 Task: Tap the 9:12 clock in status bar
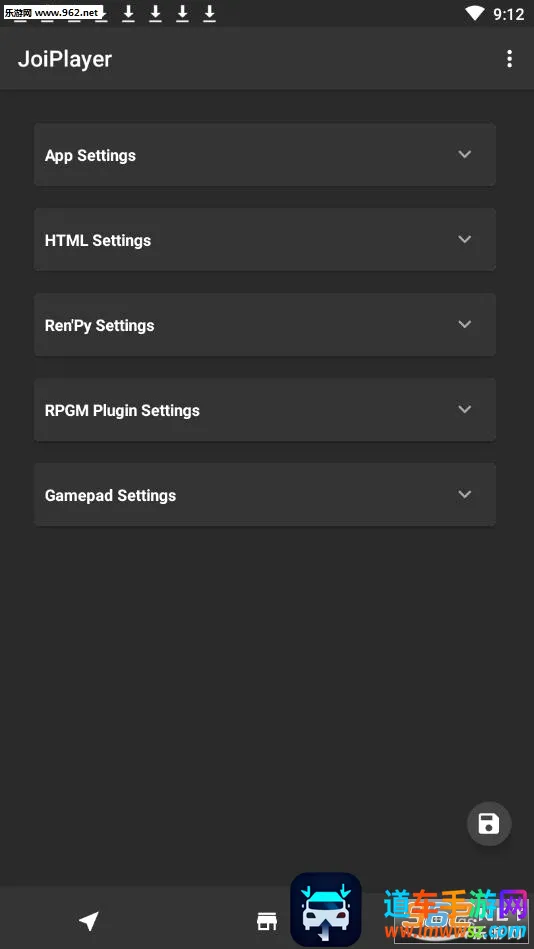point(509,14)
